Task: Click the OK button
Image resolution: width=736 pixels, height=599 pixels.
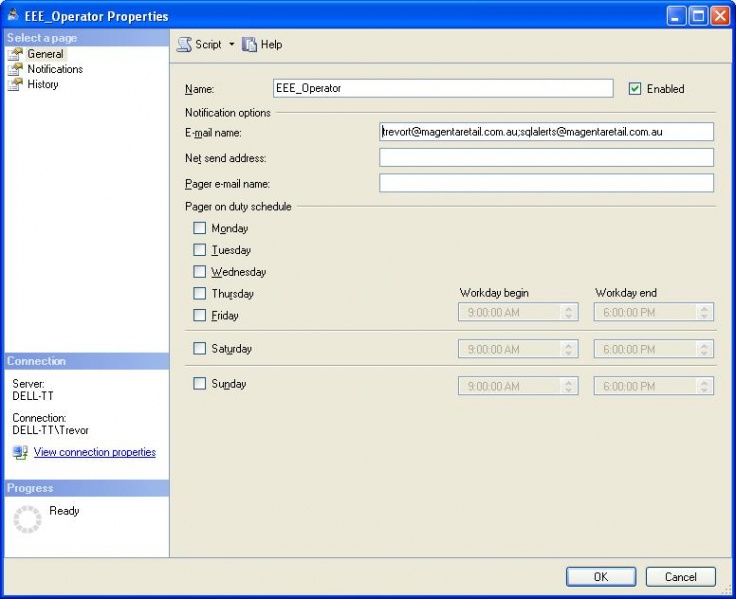Action: 601,577
